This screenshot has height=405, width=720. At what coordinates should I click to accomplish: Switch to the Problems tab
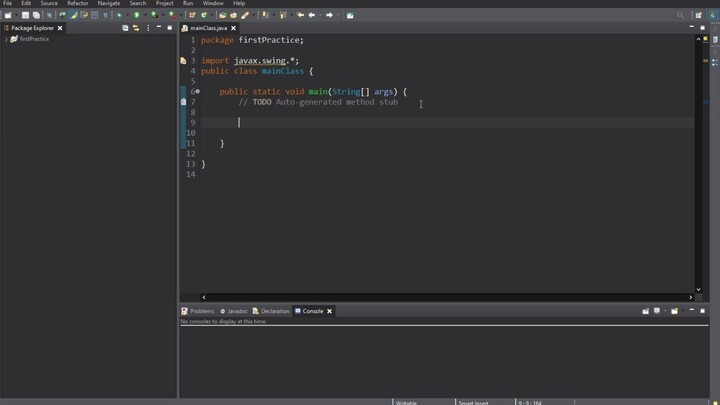[197, 311]
